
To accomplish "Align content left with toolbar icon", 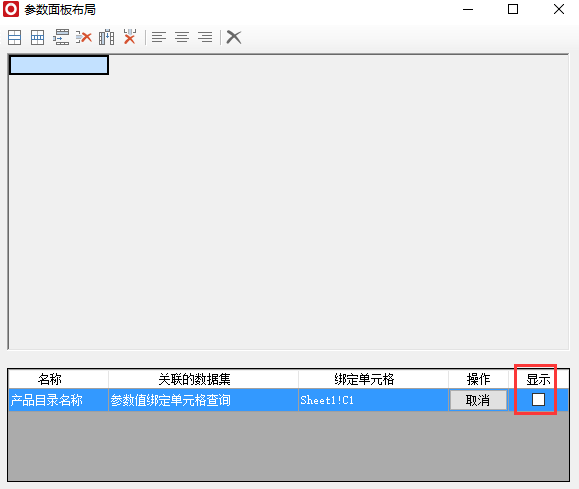I will click(159, 37).
